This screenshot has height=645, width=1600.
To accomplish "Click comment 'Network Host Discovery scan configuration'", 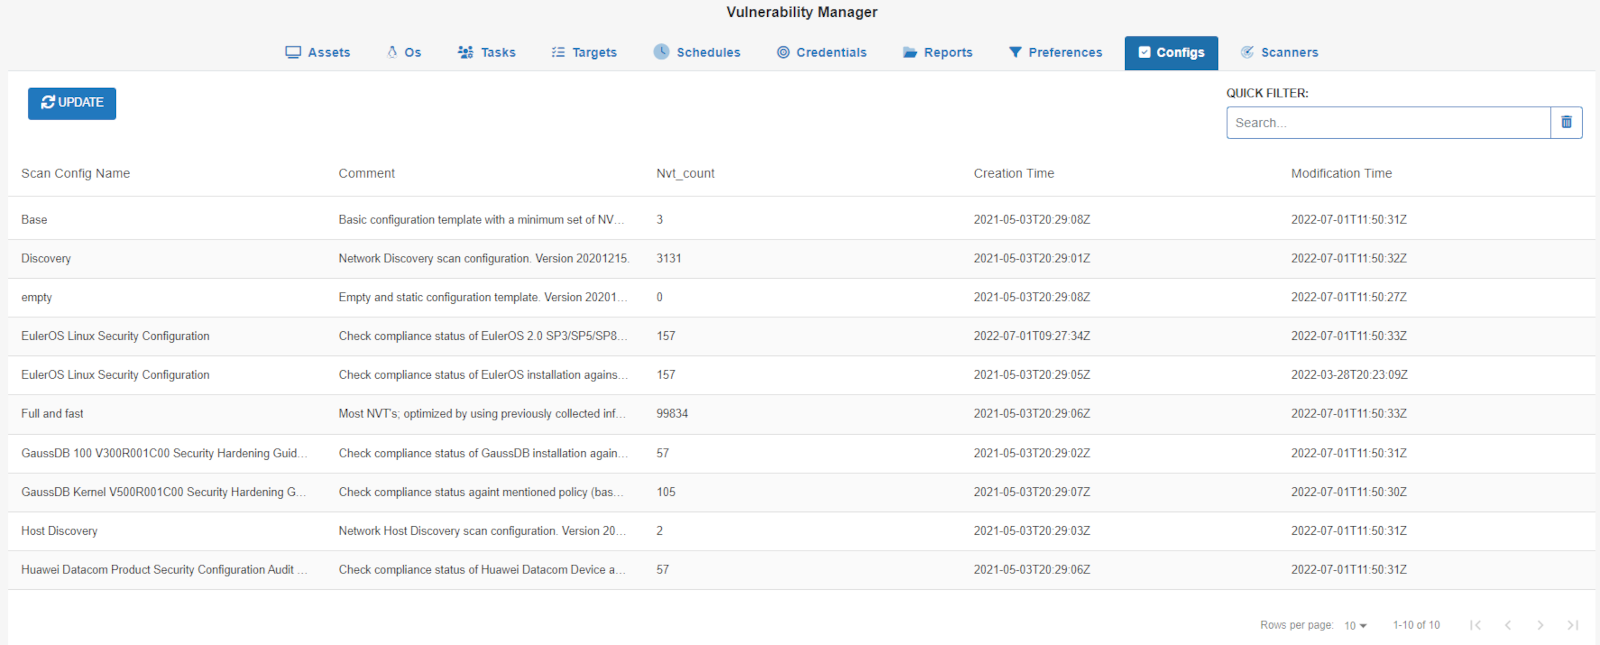I will coord(482,531).
